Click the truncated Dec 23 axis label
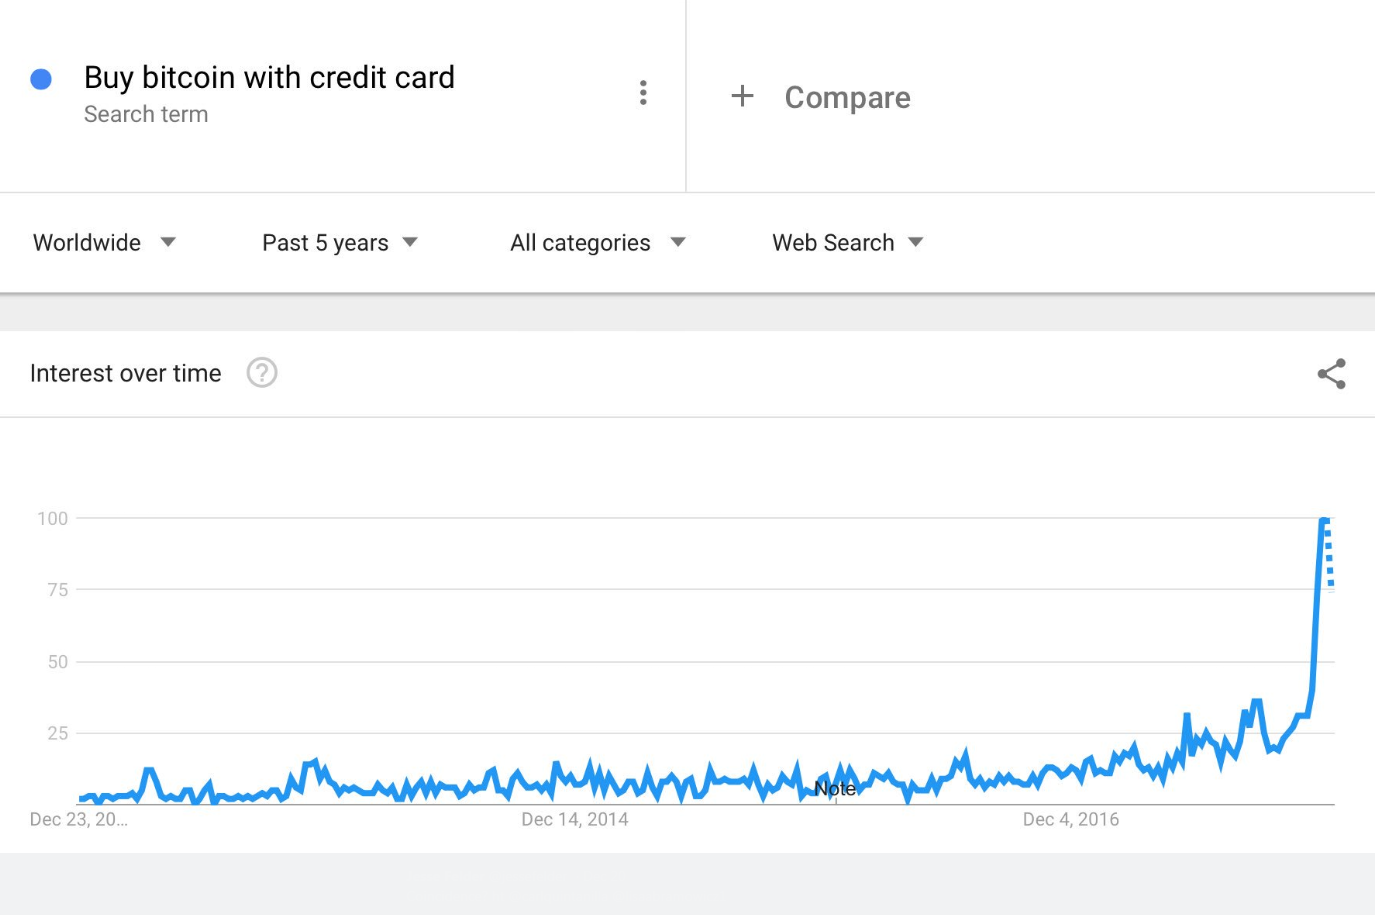This screenshot has height=915, width=1375. (79, 819)
